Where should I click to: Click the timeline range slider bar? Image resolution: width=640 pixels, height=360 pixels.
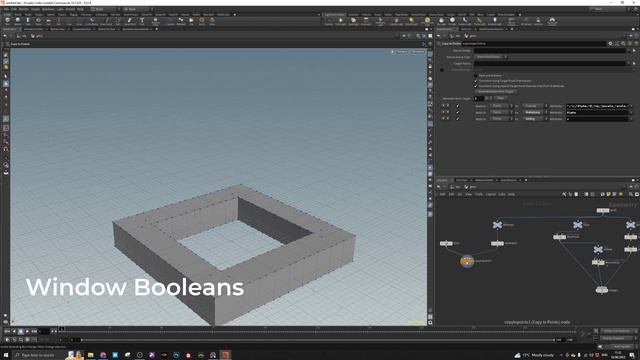(317, 340)
